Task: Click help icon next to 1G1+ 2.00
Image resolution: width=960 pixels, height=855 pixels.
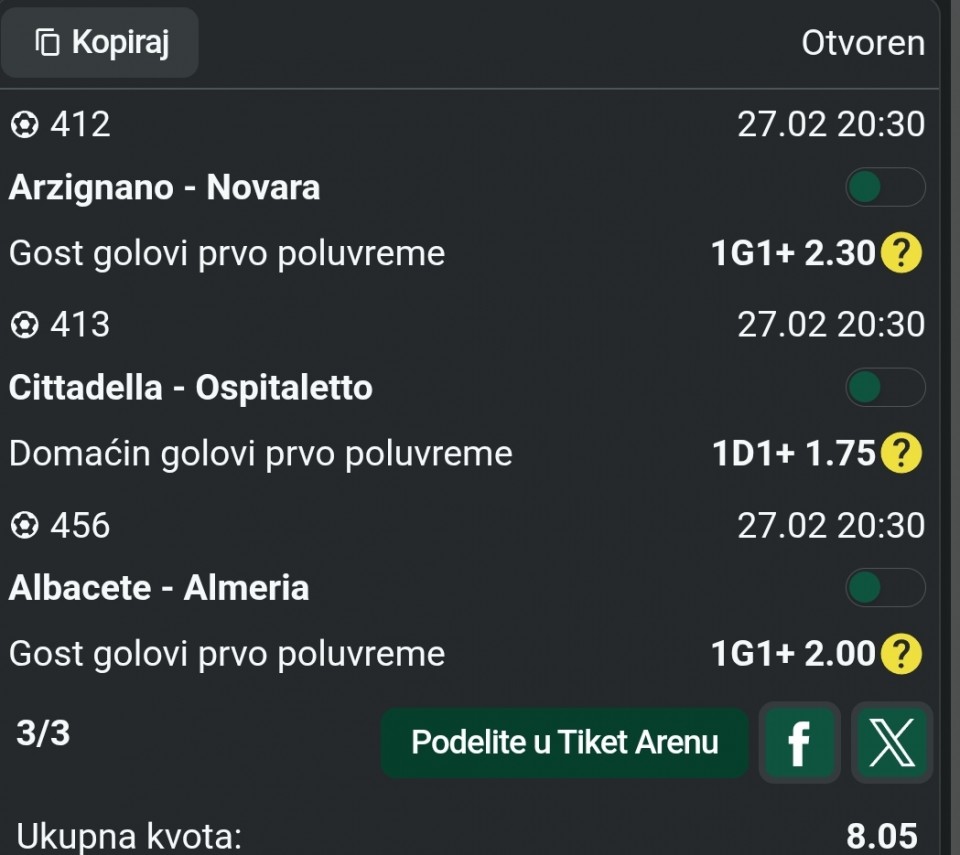Action: 900,654
